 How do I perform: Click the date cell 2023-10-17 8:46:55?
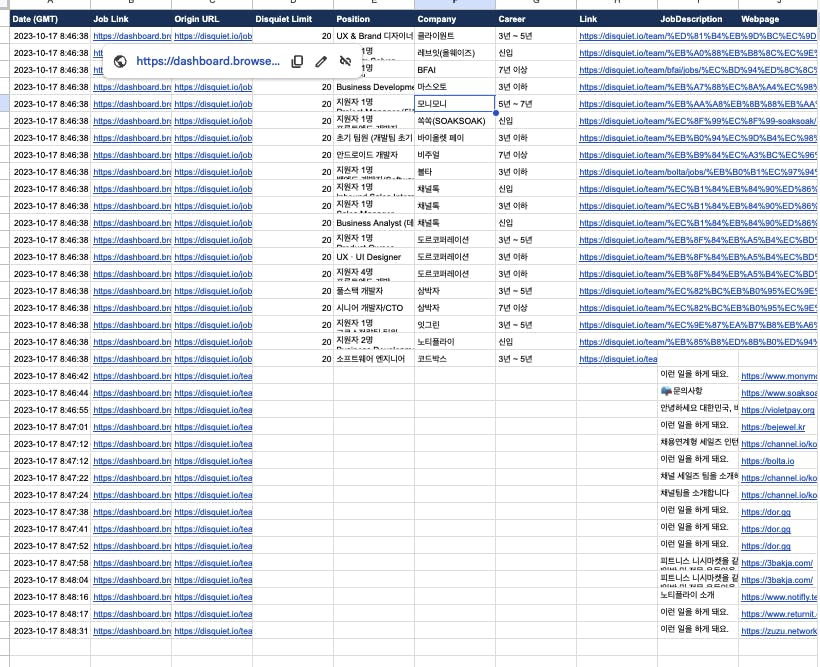[50, 410]
